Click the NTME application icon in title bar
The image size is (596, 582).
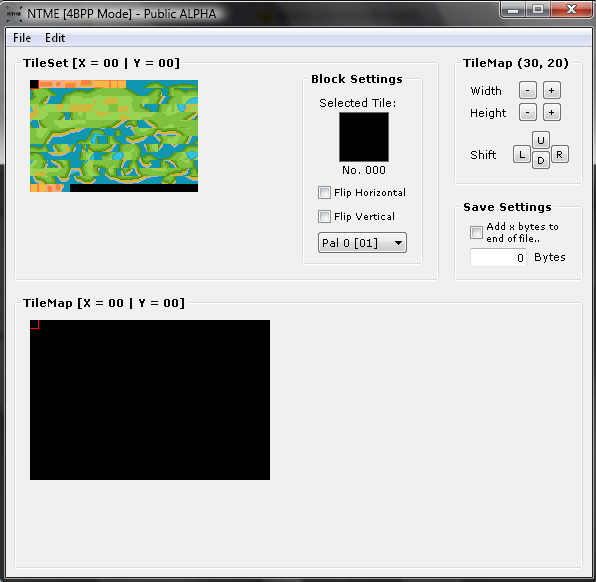click(x=14, y=14)
